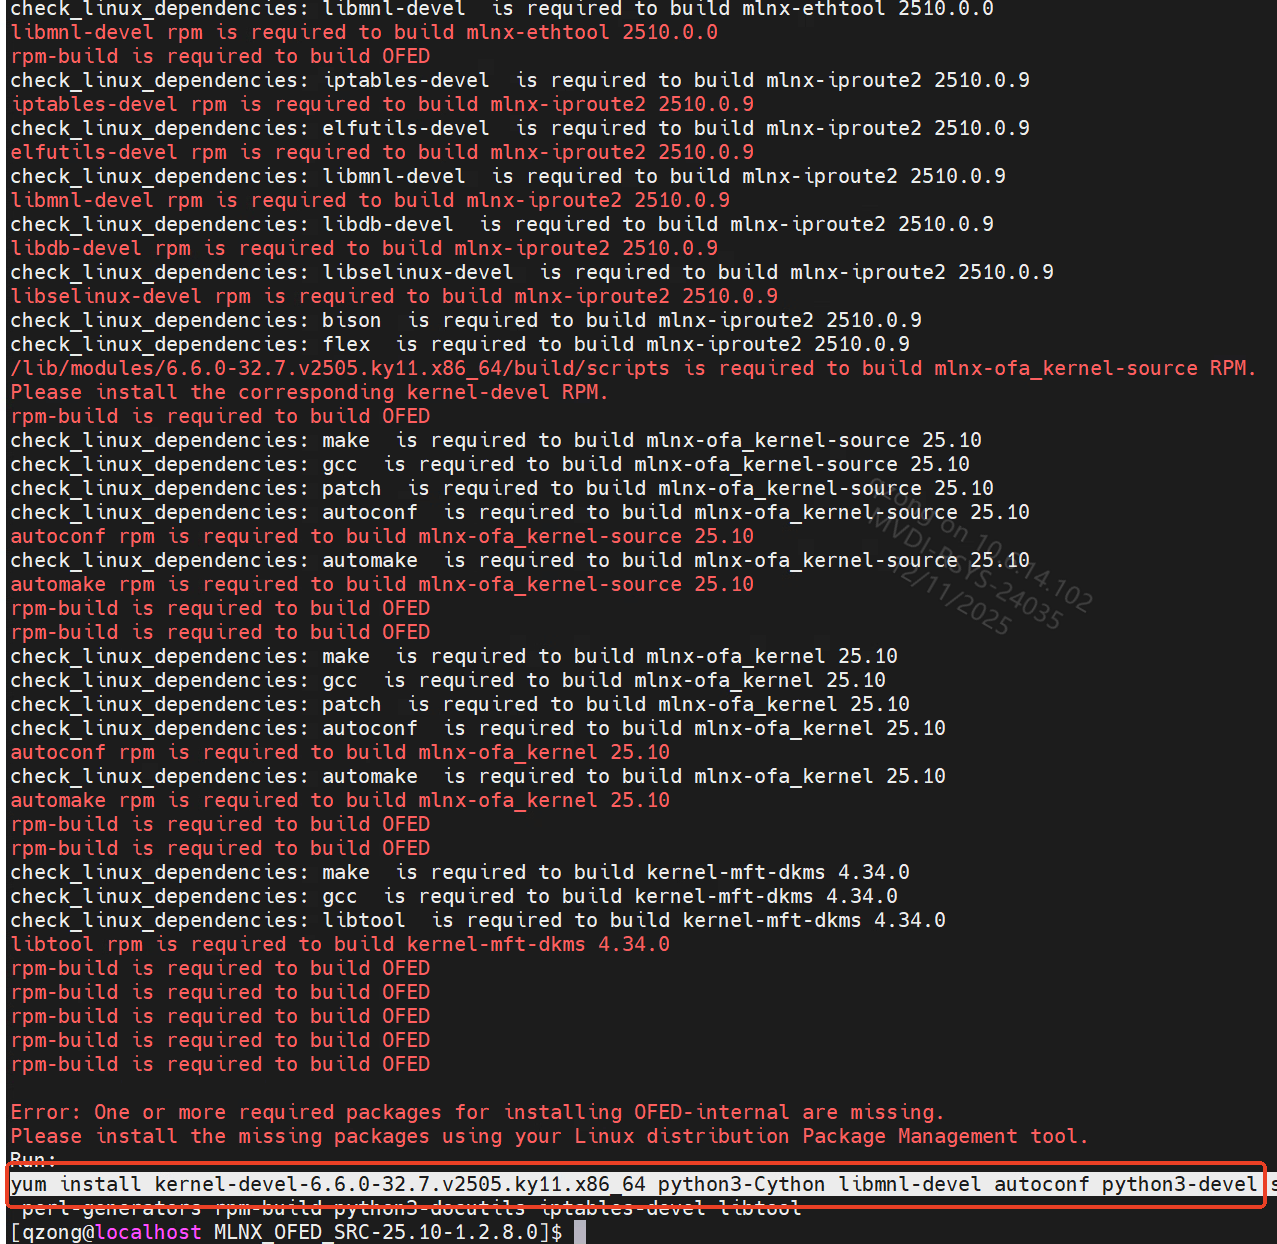
Task: Click white autoconf check line for mlnx-ofa_kernel-source
Action: coord(520,512)
